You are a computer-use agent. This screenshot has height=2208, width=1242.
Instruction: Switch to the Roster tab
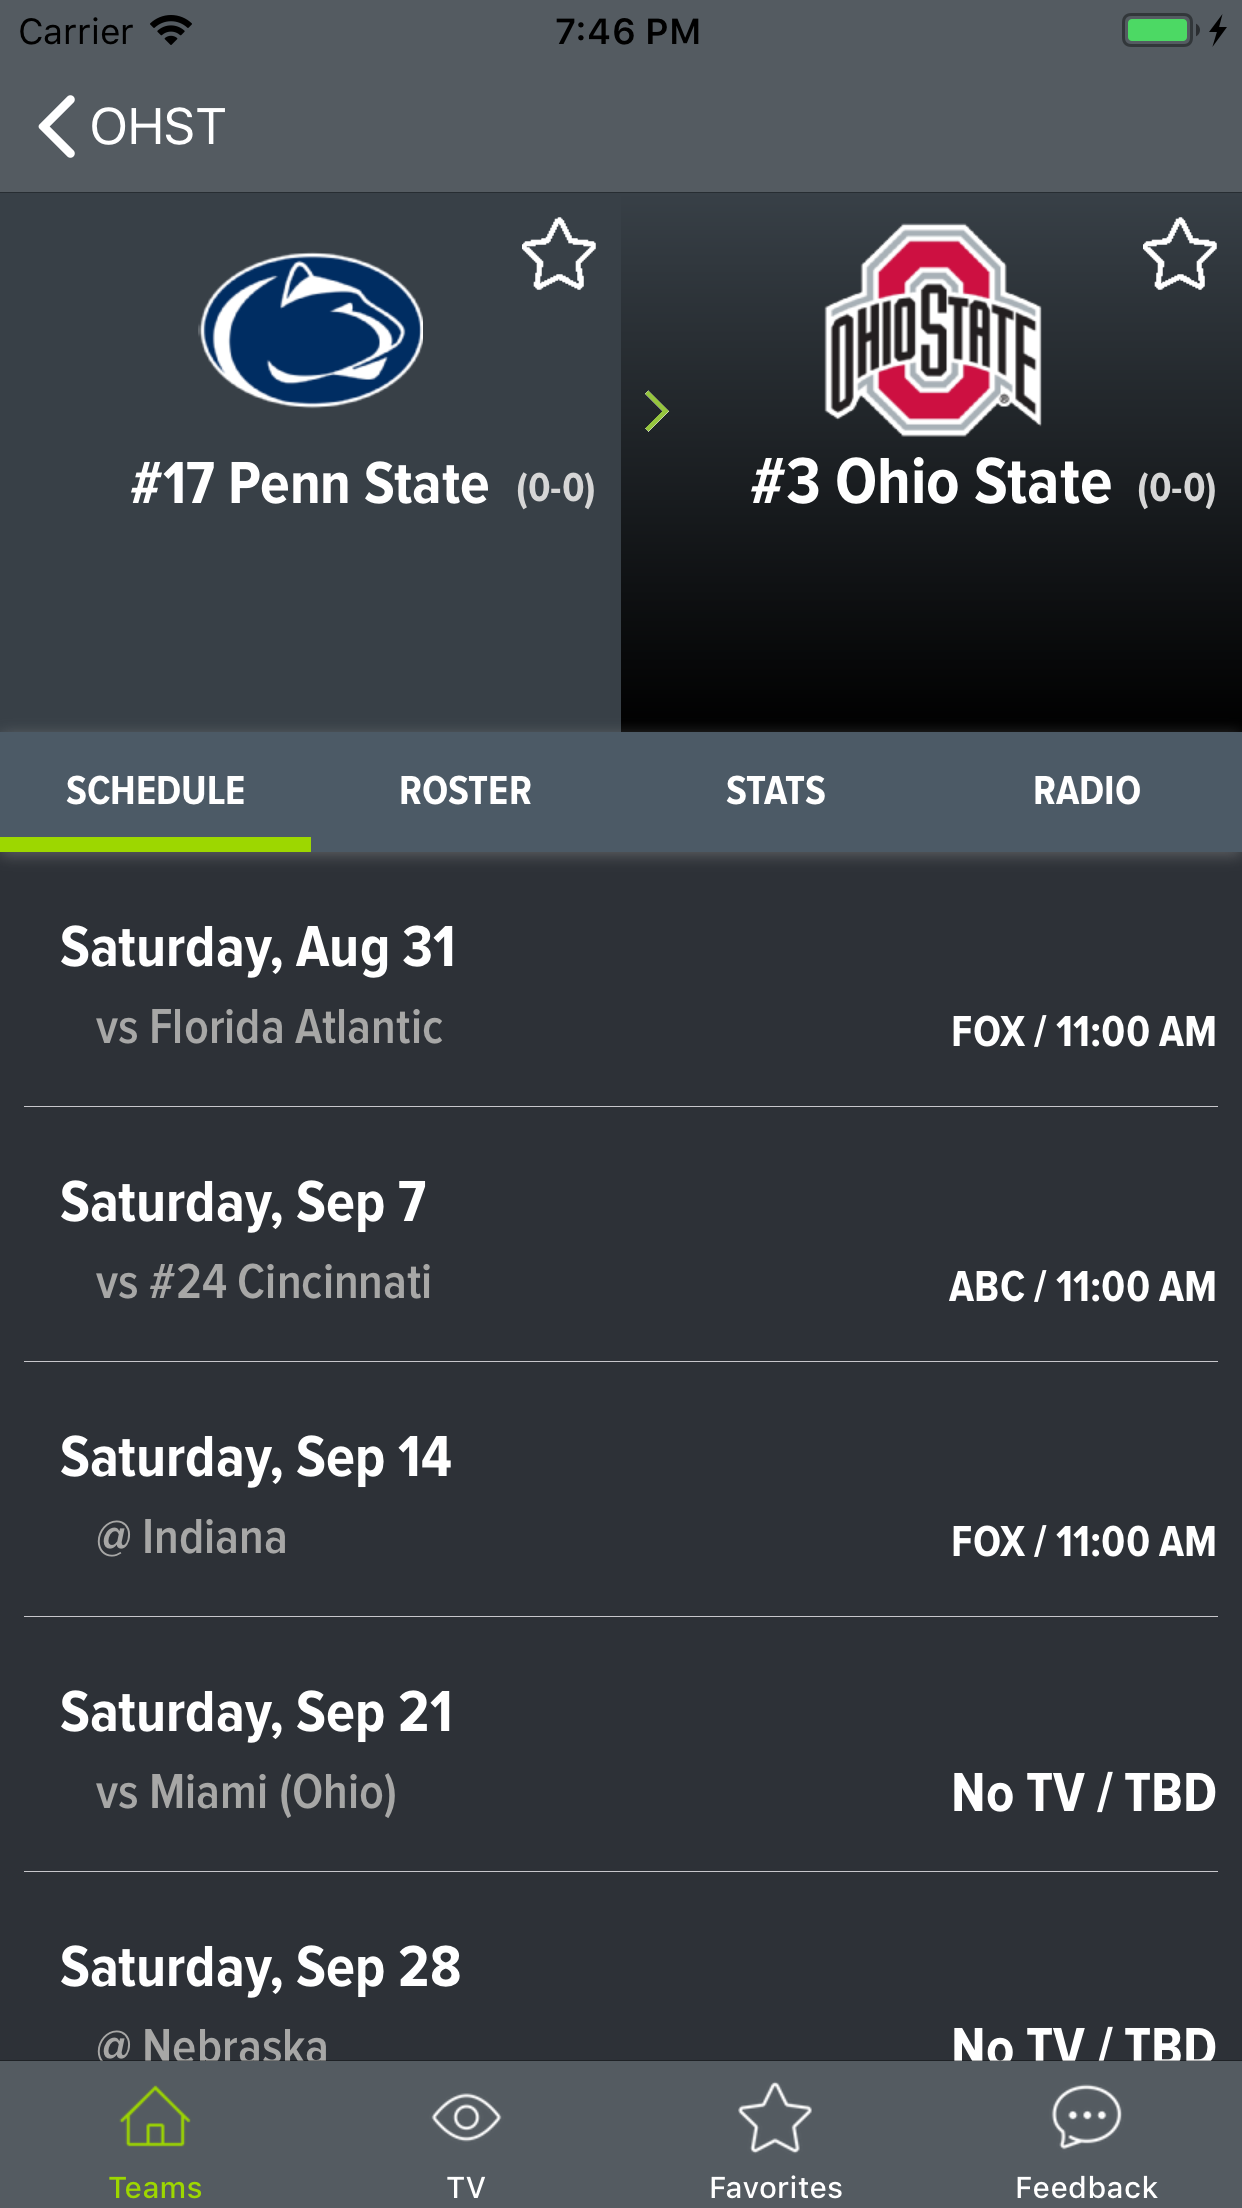click(465, 791)
